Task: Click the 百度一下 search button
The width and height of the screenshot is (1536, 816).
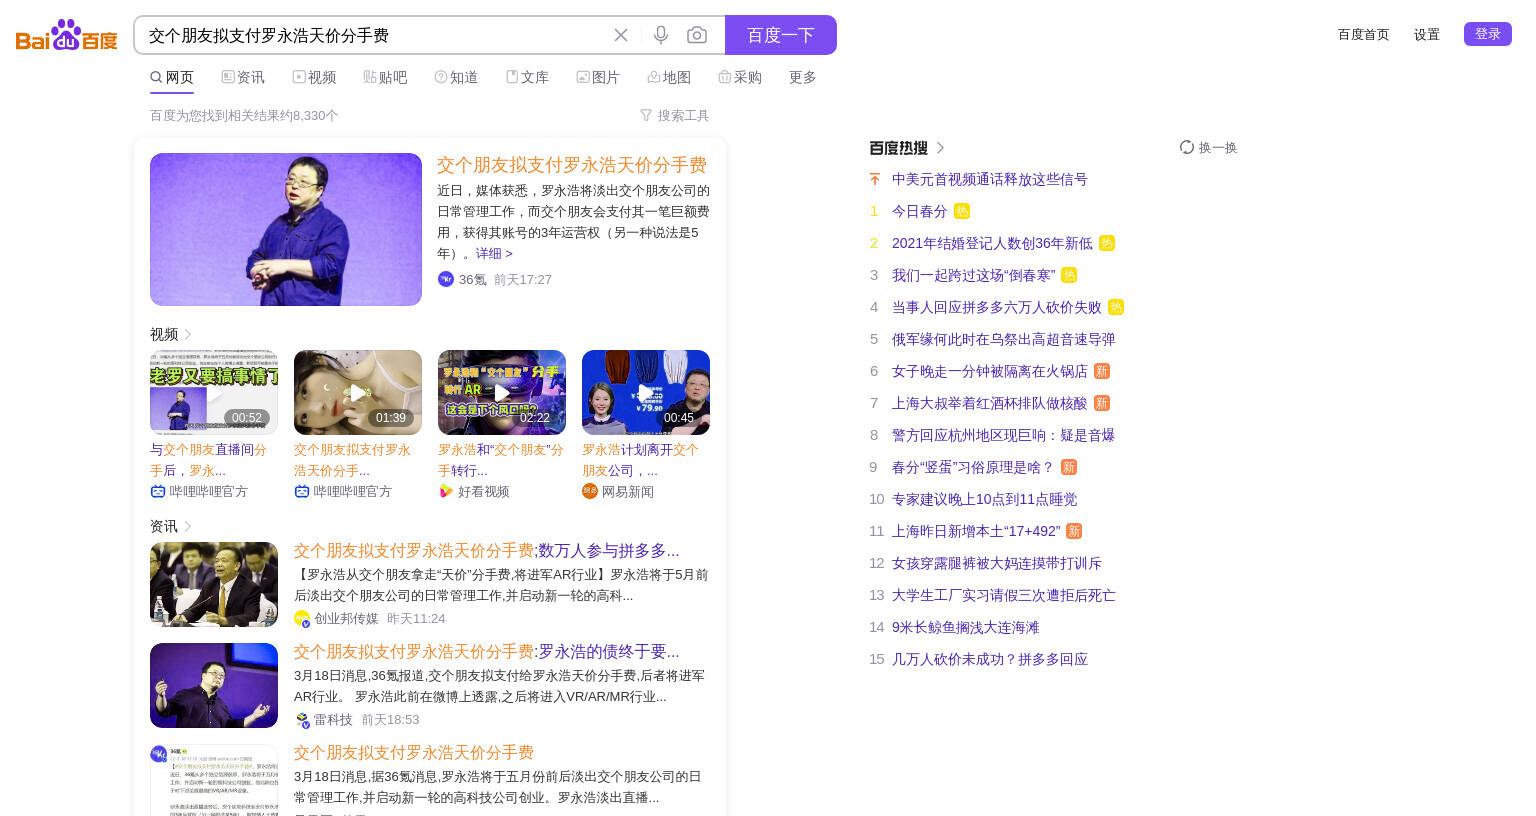Action: (781, 35)
